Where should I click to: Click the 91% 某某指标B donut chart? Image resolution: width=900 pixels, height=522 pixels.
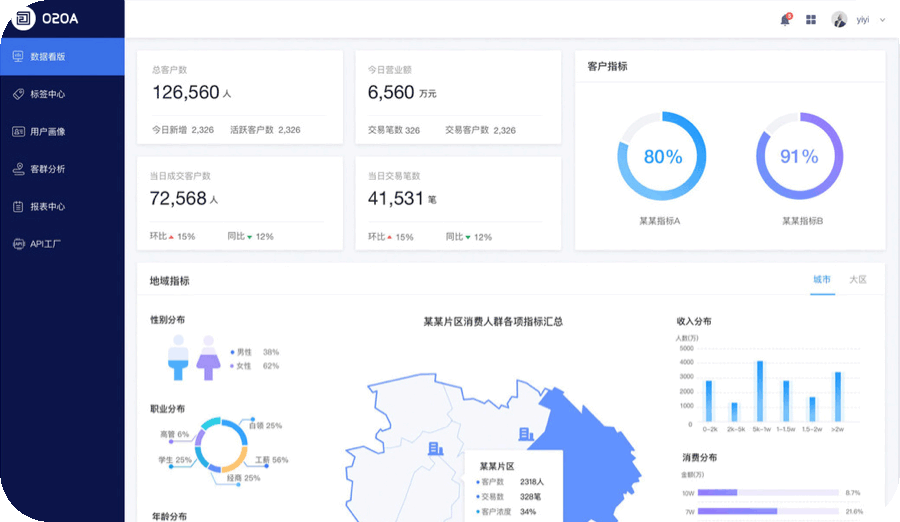coord(799,157)
